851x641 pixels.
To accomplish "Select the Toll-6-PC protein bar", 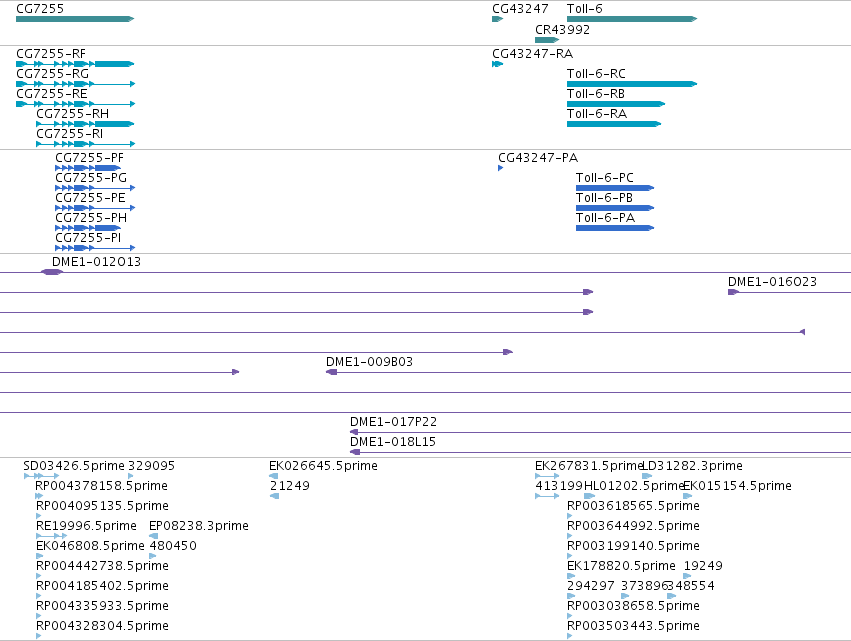I will [615, 188].
